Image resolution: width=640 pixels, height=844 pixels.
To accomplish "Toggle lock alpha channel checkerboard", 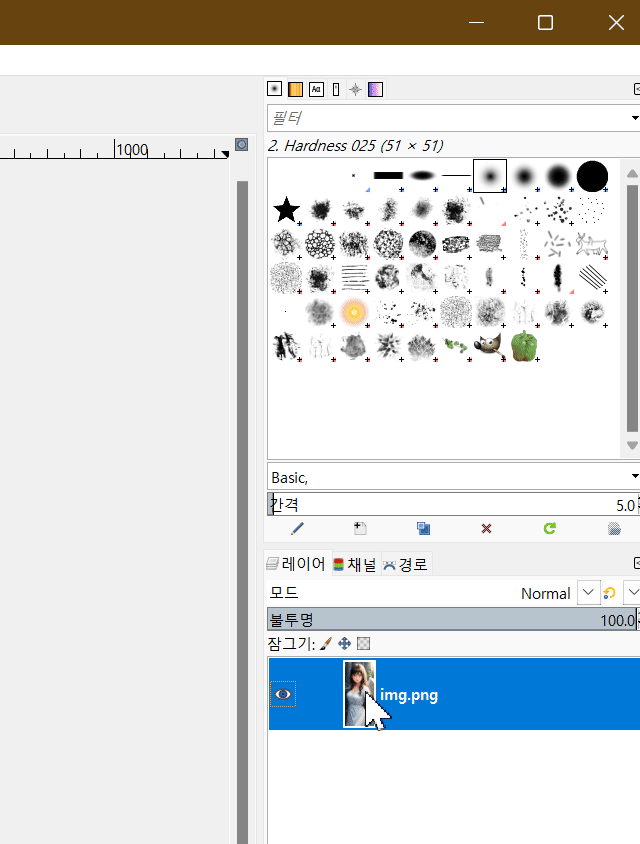I will (364, 644).
